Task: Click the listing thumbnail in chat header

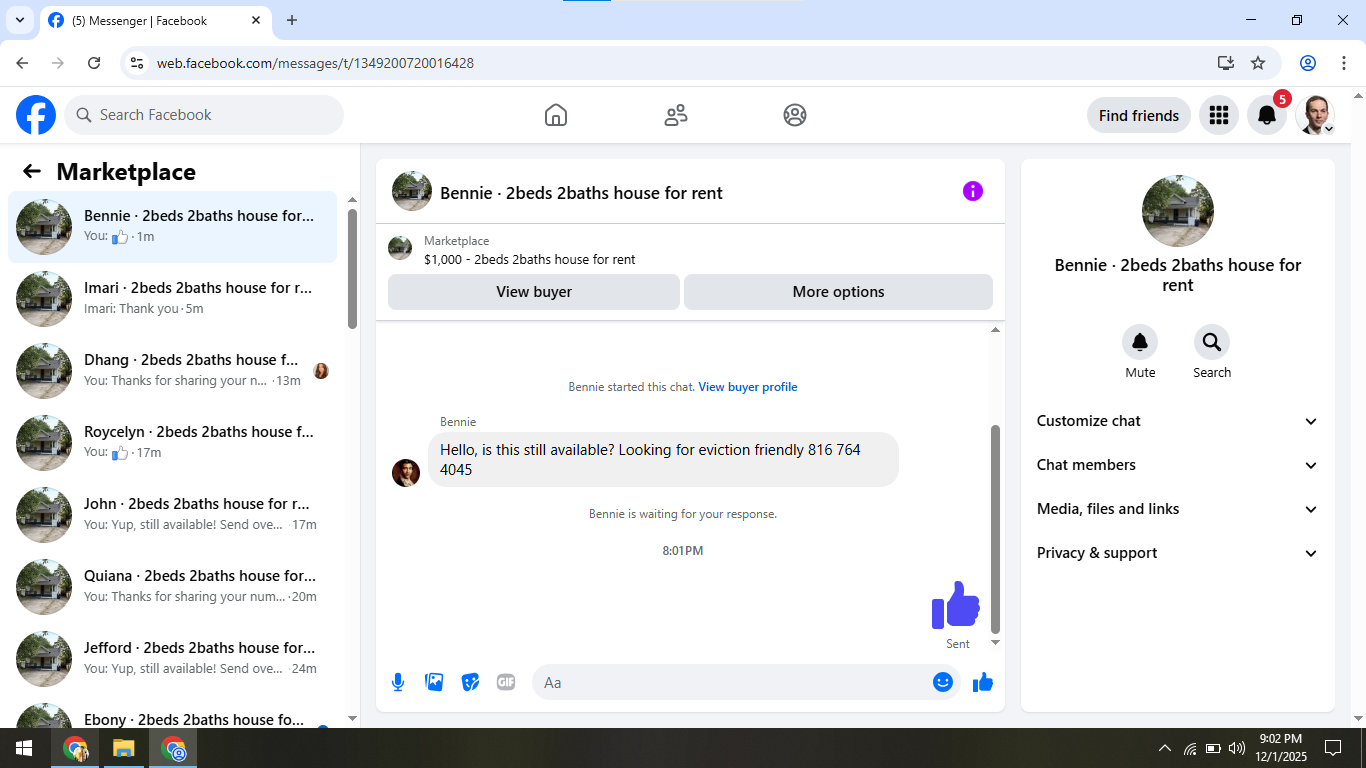Action: tap(412, 191)
